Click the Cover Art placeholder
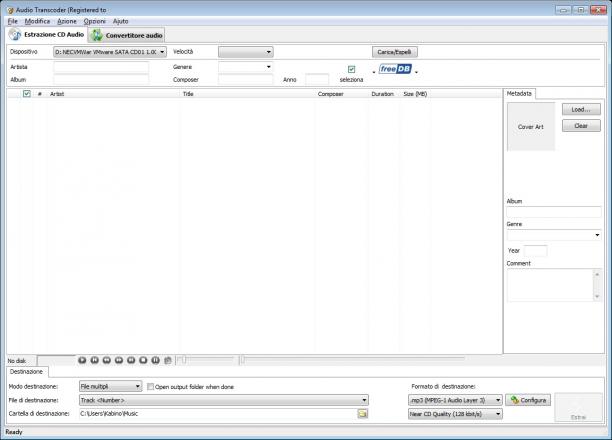Image resolution: width=612 pixels, height=440 pixels. 531,127
